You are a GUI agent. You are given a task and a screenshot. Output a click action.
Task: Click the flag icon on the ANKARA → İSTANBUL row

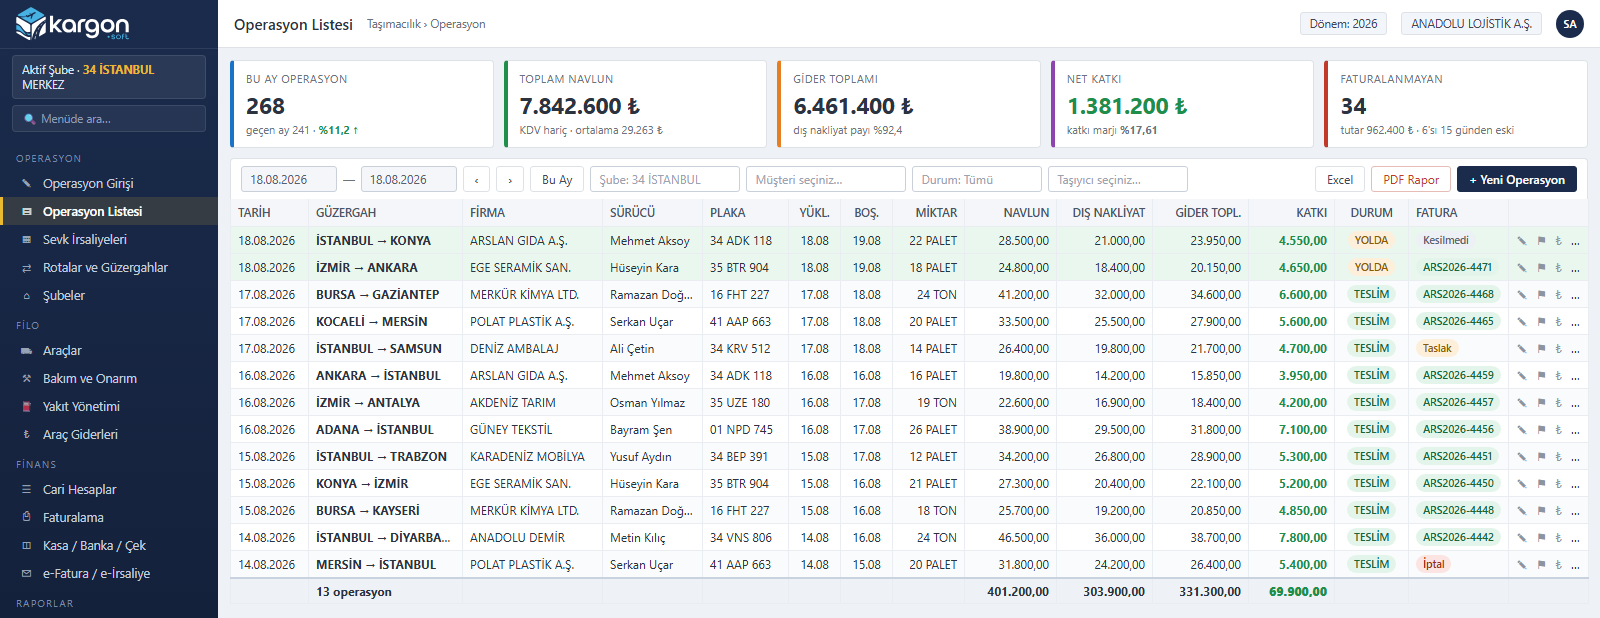pyautogui.click(x=1541, y=376)
